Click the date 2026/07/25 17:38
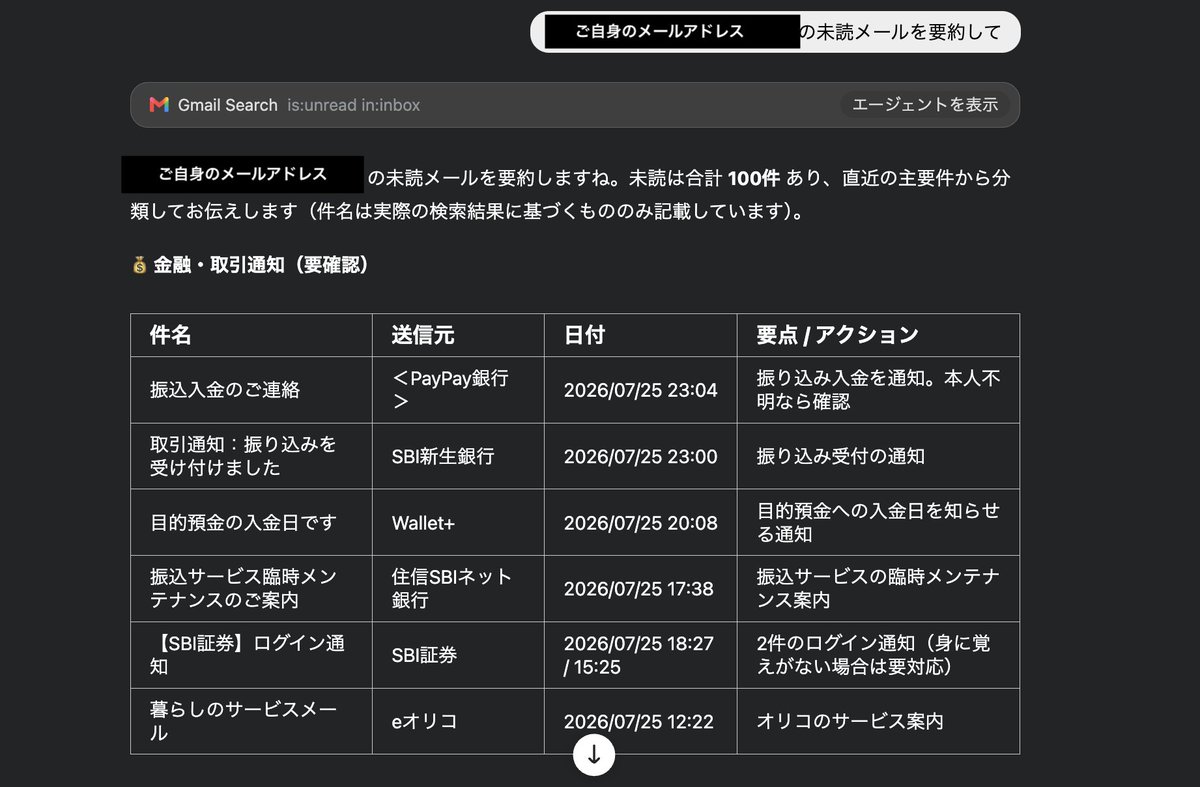1200x787 pixels. [x=641, y=588]
